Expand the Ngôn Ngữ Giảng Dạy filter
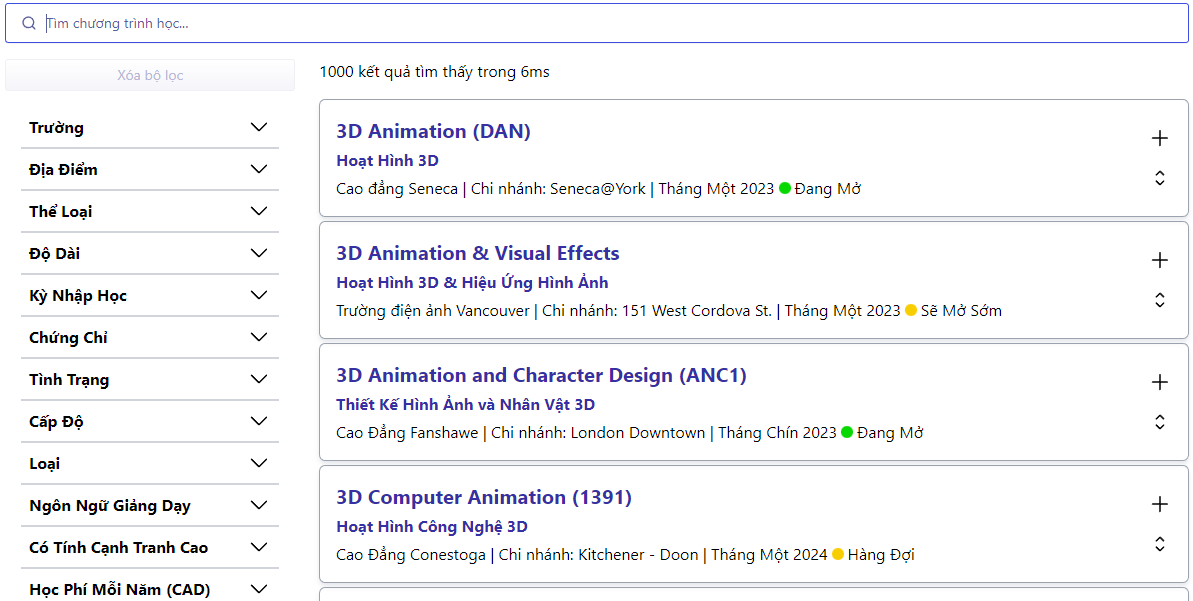Image resolution: width=1193 pixels, height=601 pixels. [150, 505]
